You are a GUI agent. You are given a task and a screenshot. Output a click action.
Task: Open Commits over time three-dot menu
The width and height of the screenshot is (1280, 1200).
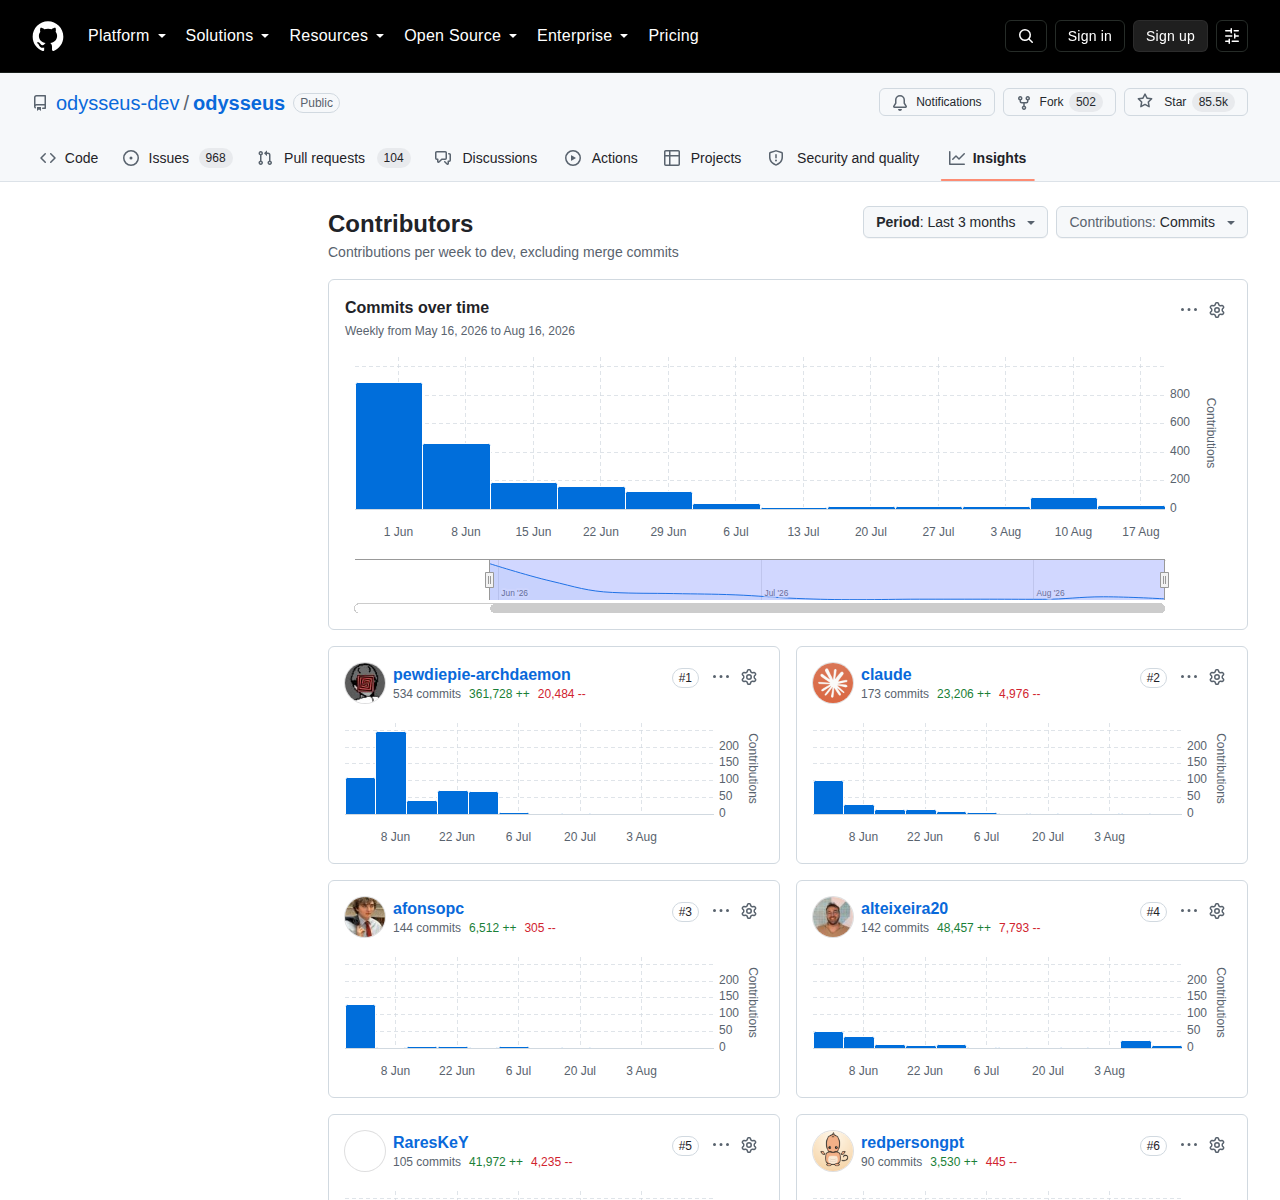click(1189, 310)
